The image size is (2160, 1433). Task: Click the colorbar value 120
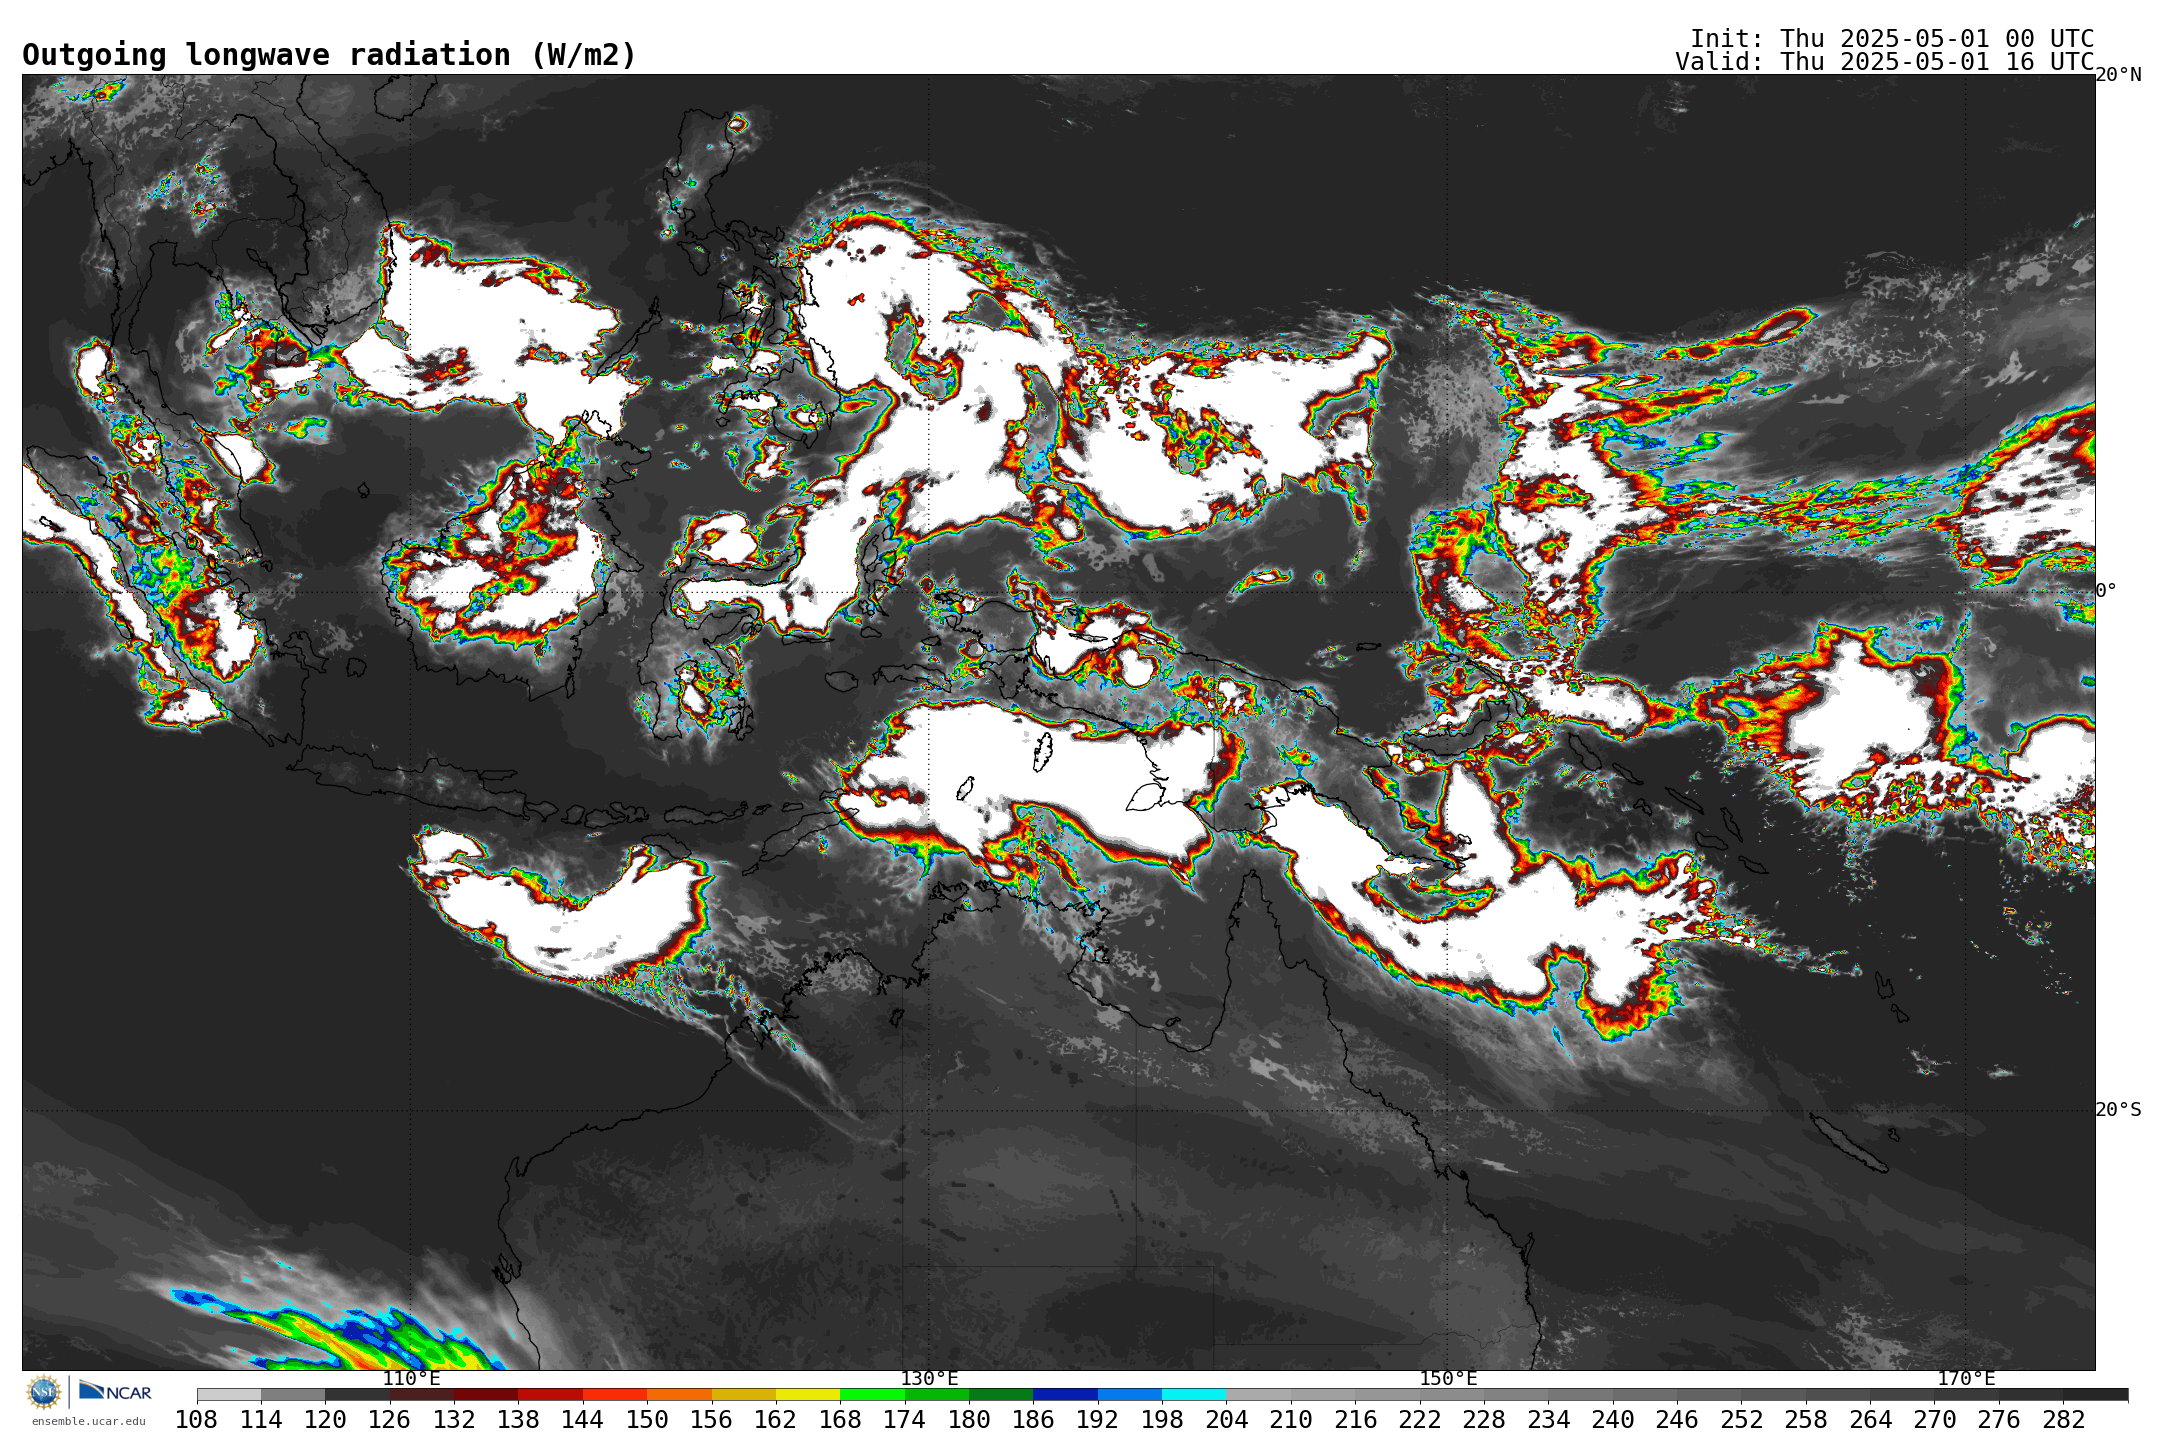click(325, 1419)
